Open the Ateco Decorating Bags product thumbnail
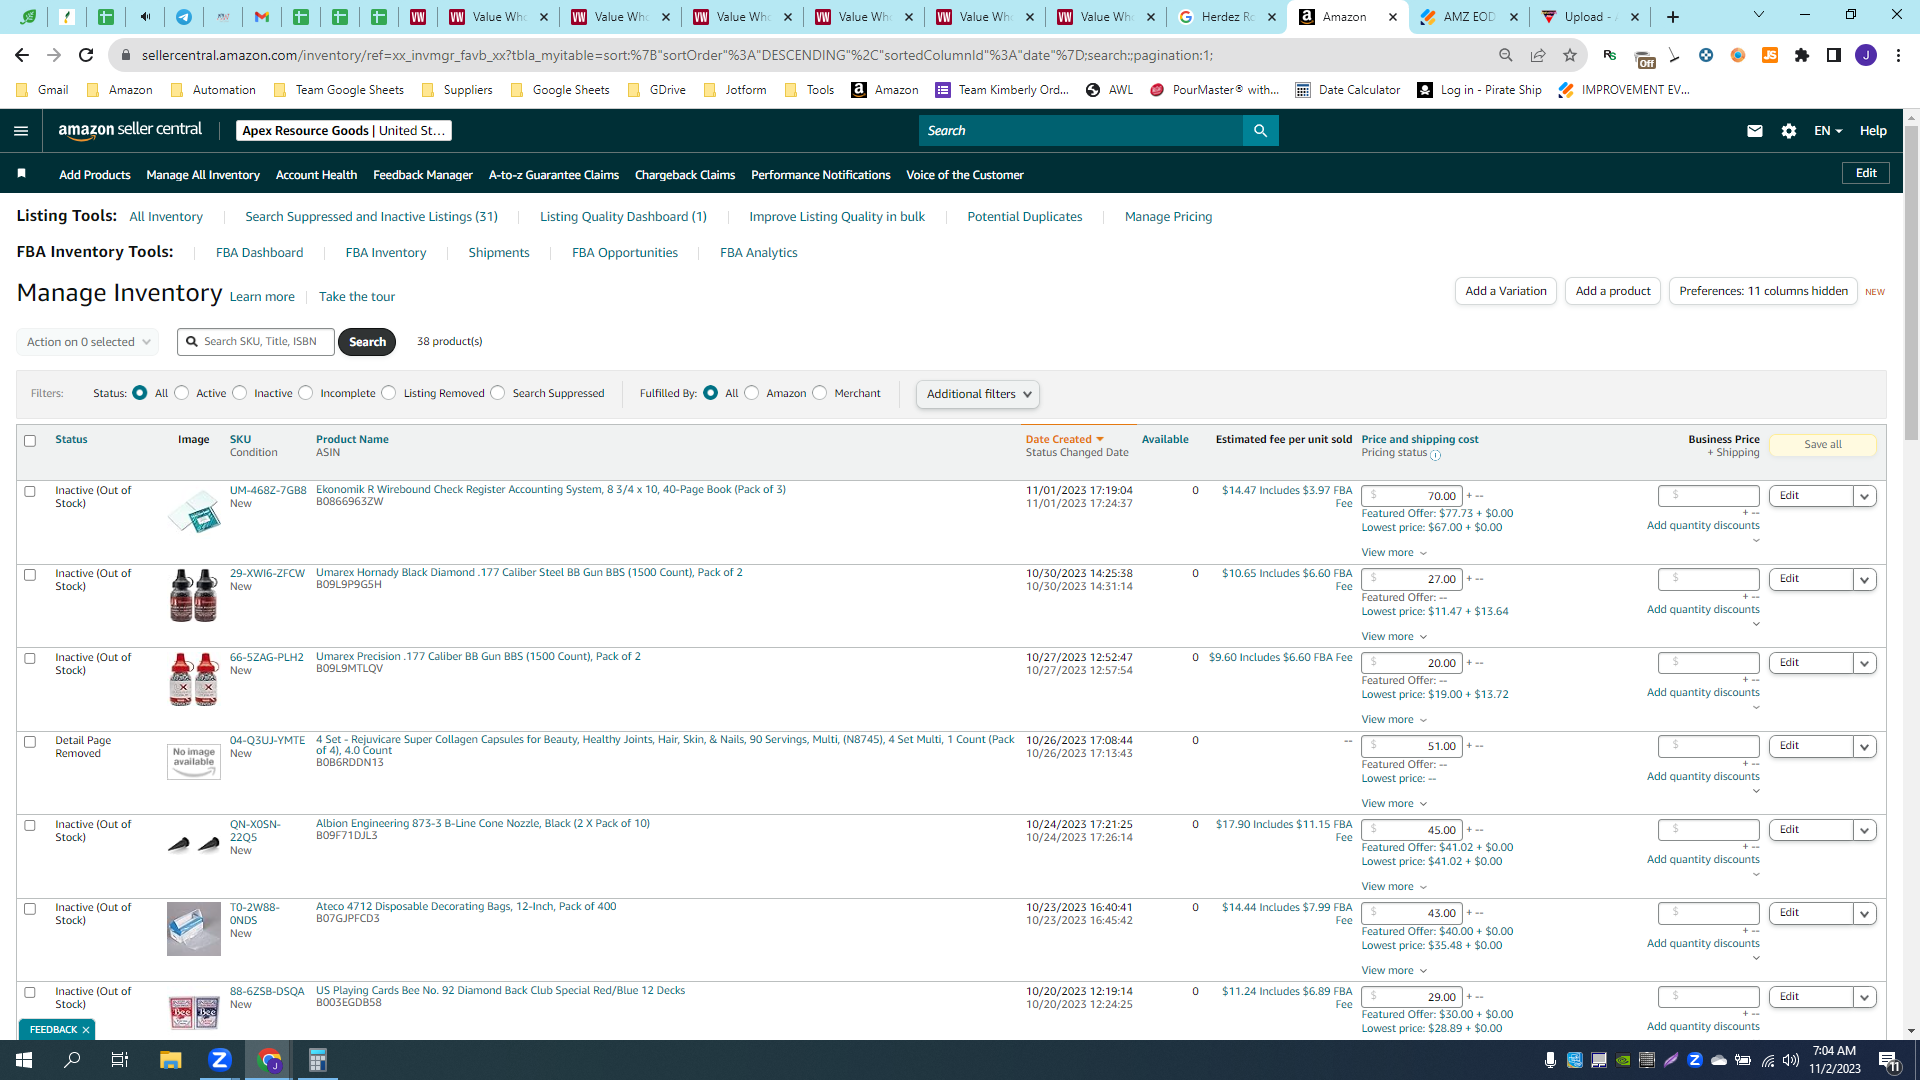Screen dimensions: 1920x1080 194,929
